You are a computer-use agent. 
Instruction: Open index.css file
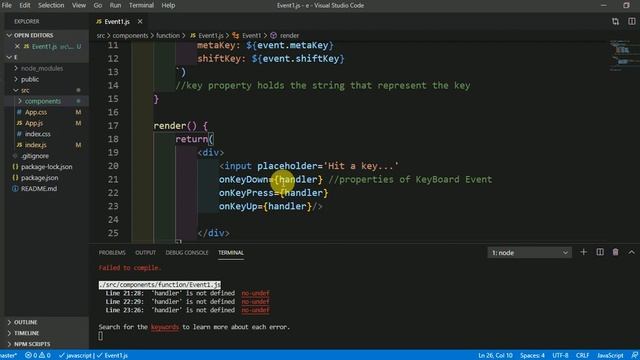38,134
